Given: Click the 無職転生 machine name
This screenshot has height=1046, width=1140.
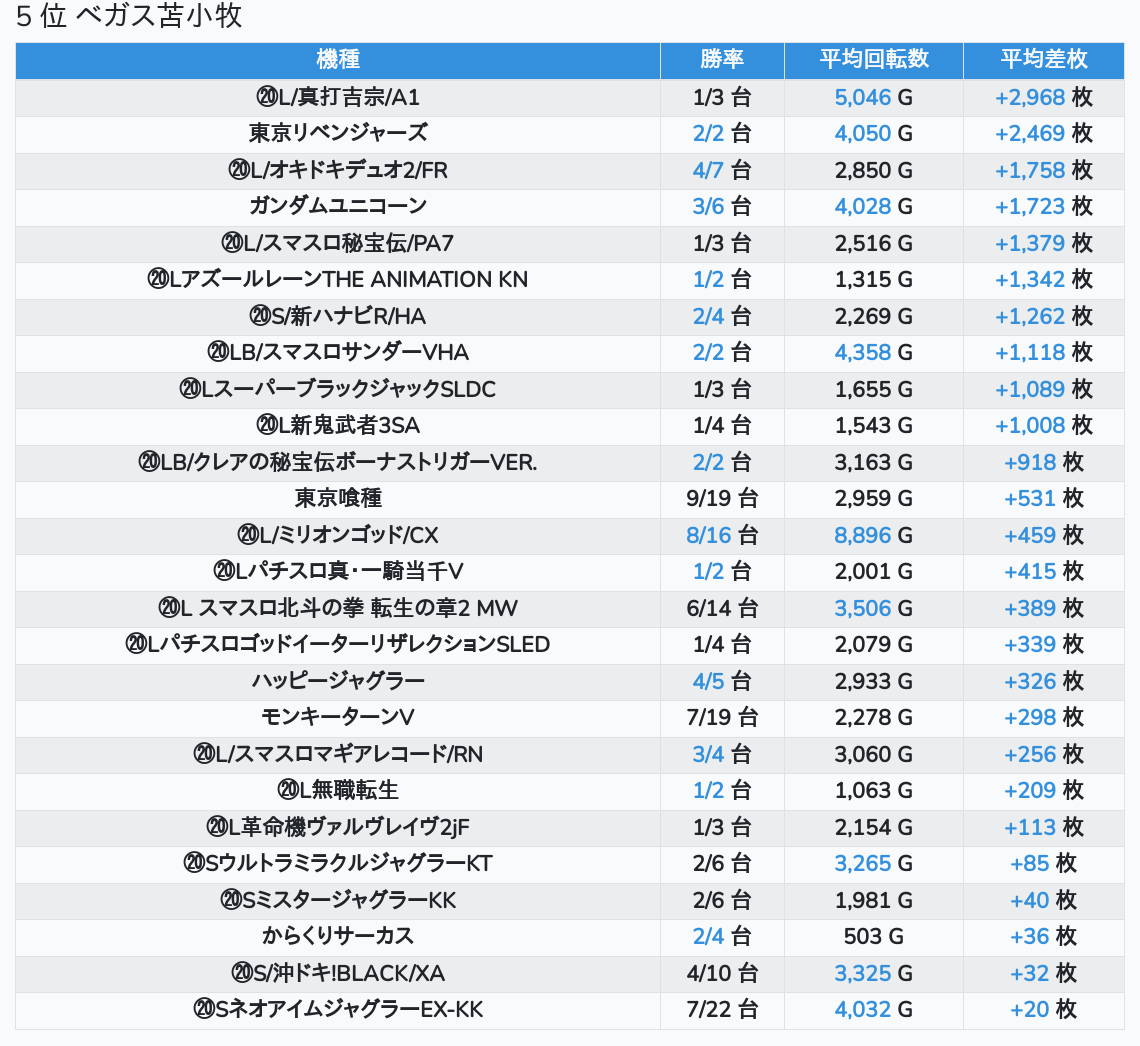Looking at the screenshot, I should pyautogui.click(x=338, y=790).
